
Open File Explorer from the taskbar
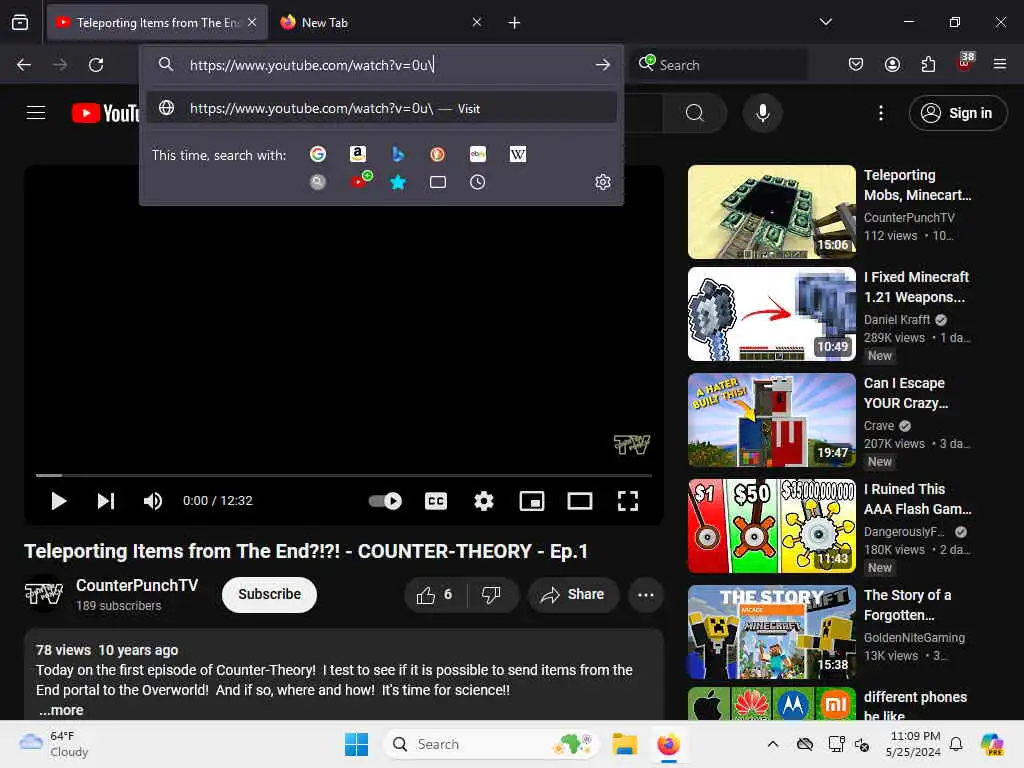624,744
